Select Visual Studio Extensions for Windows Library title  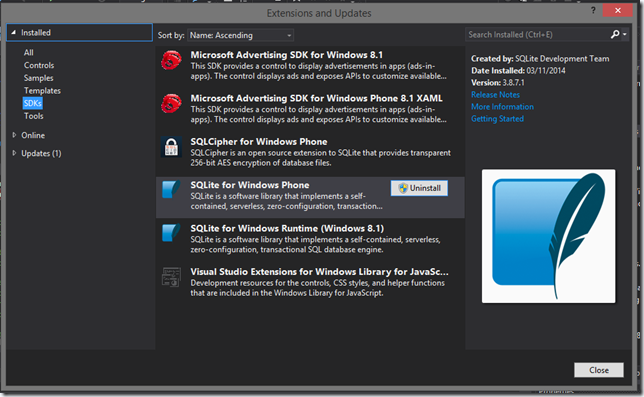pos(319,272)
